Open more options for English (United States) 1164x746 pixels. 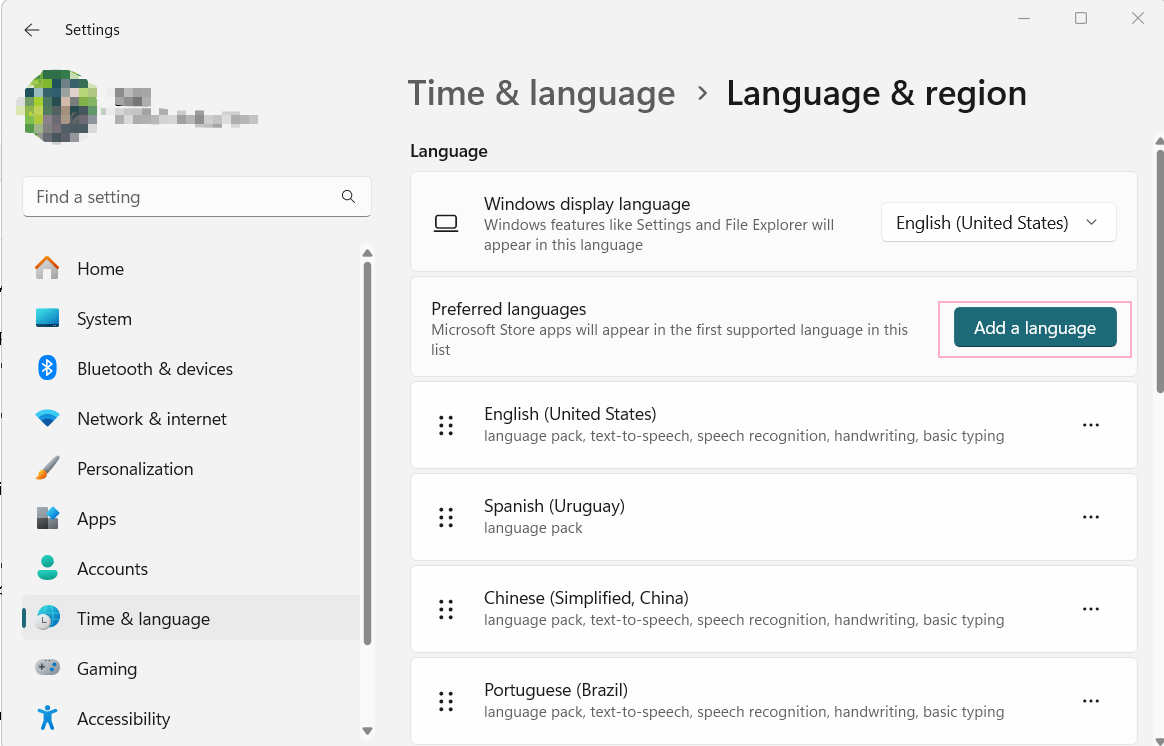coord(1091,425)
